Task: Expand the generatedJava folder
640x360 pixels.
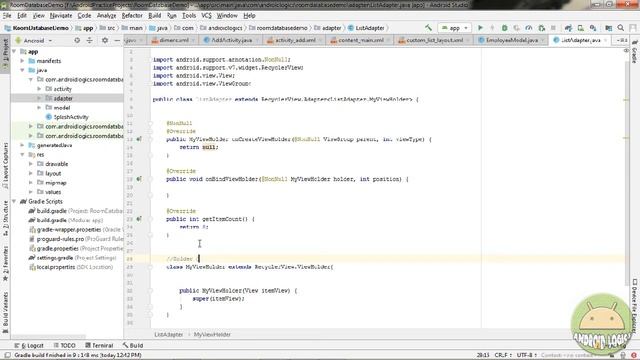Action: (22, 145)
